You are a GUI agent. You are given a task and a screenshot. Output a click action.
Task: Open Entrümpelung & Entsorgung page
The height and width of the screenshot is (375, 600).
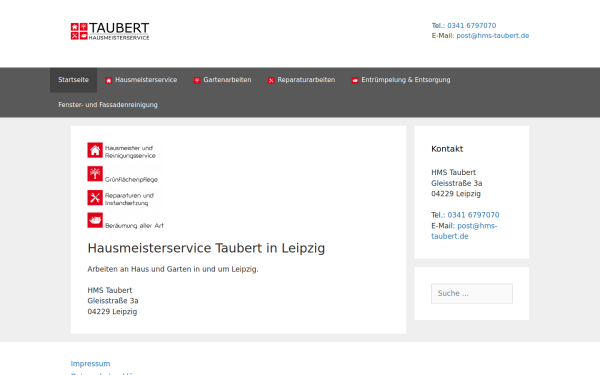[x=401, y=80]
